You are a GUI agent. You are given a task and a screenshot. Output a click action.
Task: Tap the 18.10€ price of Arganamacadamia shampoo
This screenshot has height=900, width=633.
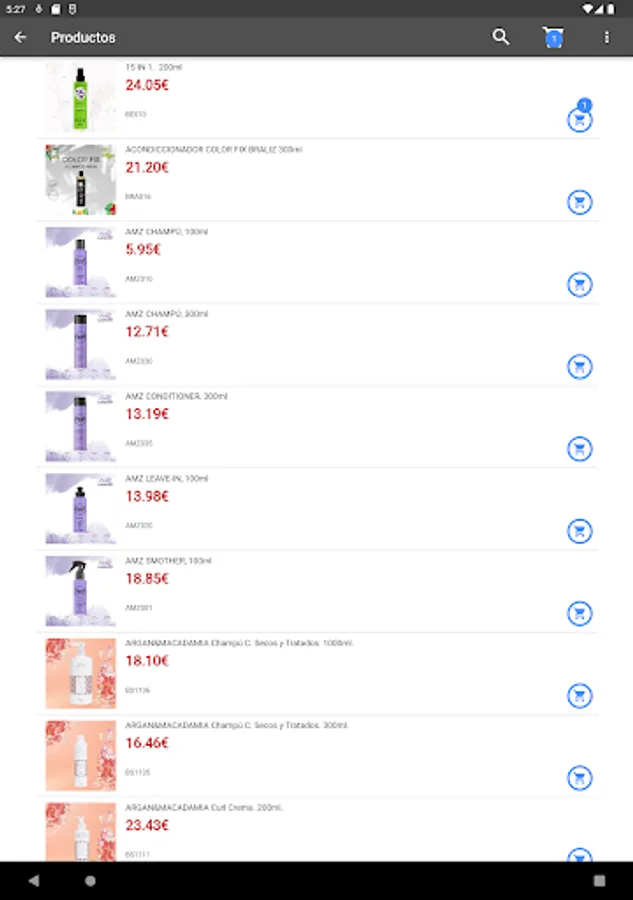(147, 661)
